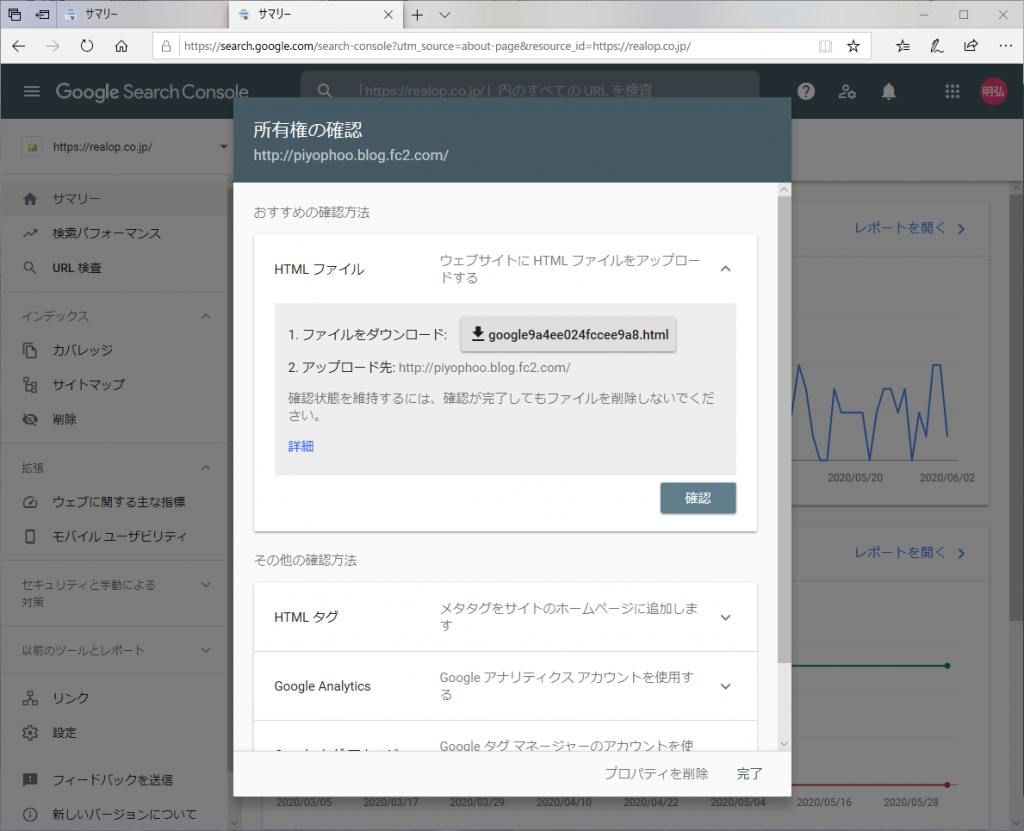This screenshot has width=1024, height=831.
Task: Open モバイル ユーザビリティ in sidebar
Action: 115,536
